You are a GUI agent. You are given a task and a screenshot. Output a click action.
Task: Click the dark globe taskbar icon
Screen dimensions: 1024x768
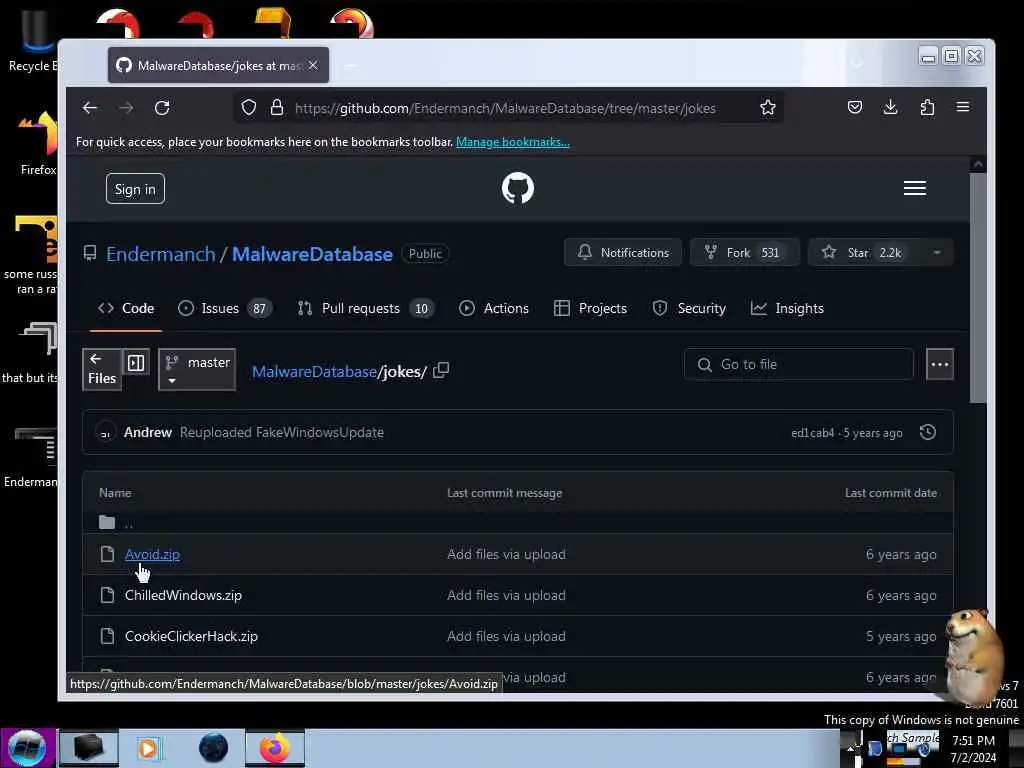(x=214, y=748)
